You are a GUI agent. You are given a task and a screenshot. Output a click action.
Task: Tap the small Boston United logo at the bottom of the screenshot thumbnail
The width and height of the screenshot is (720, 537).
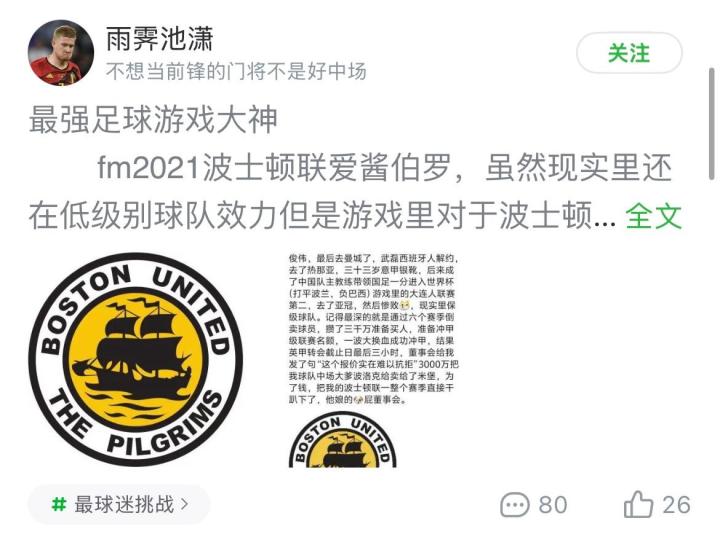coord(343,441)
